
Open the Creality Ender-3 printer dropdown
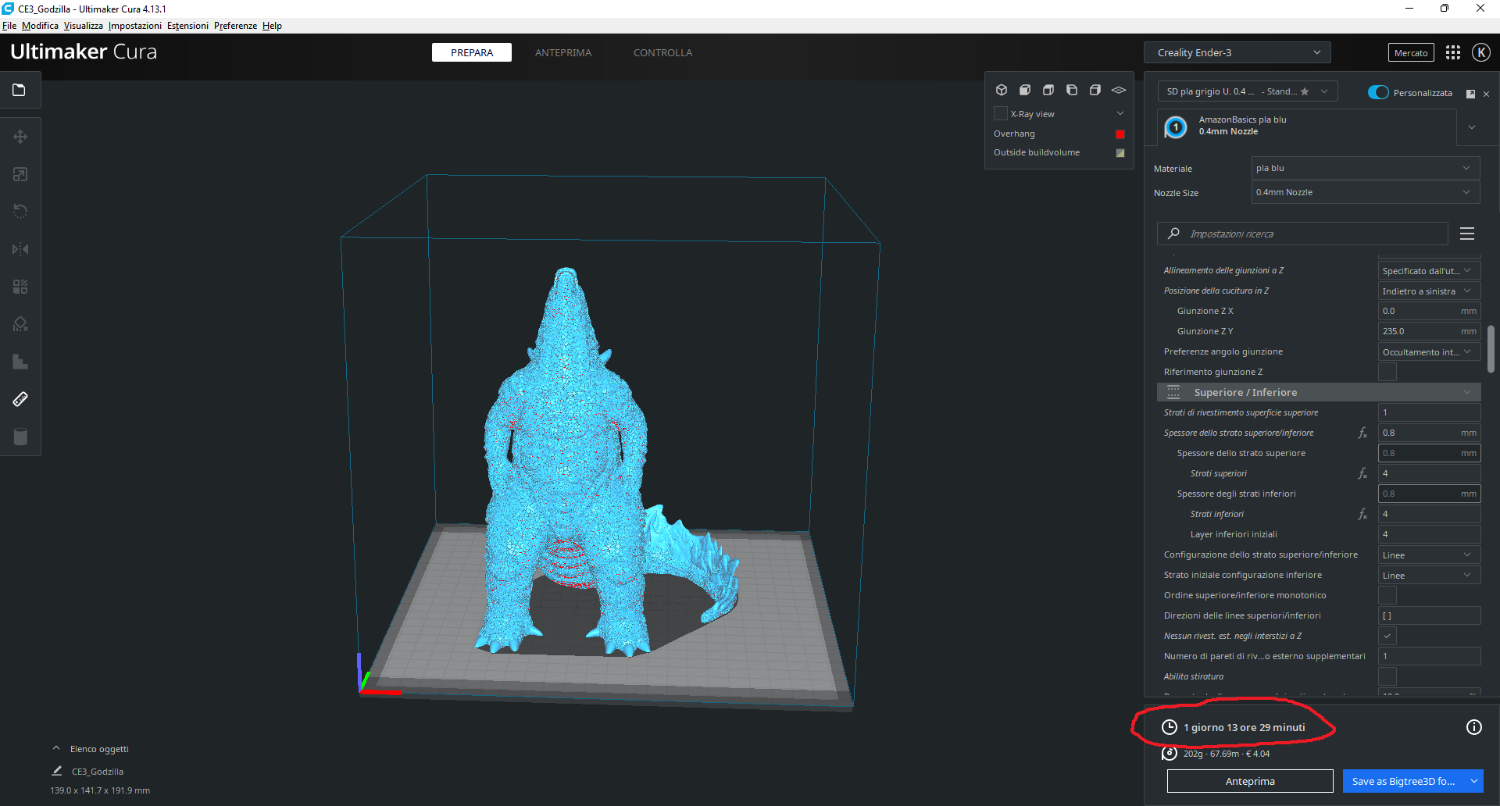(x=1237, y=52)
